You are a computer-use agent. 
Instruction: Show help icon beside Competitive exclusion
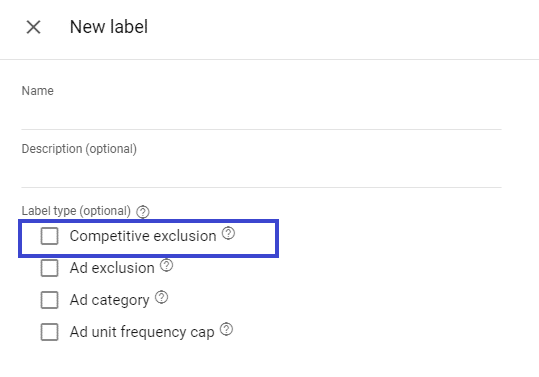[x=228, y=233]
